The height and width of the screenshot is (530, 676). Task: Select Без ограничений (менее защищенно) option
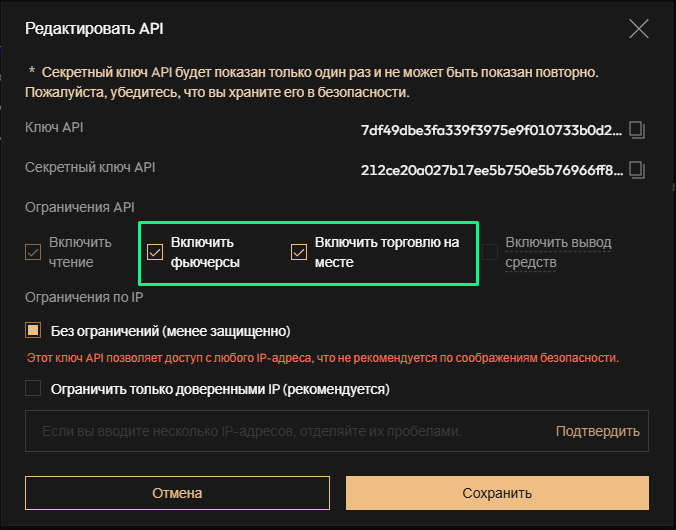(x=34, y=330)
